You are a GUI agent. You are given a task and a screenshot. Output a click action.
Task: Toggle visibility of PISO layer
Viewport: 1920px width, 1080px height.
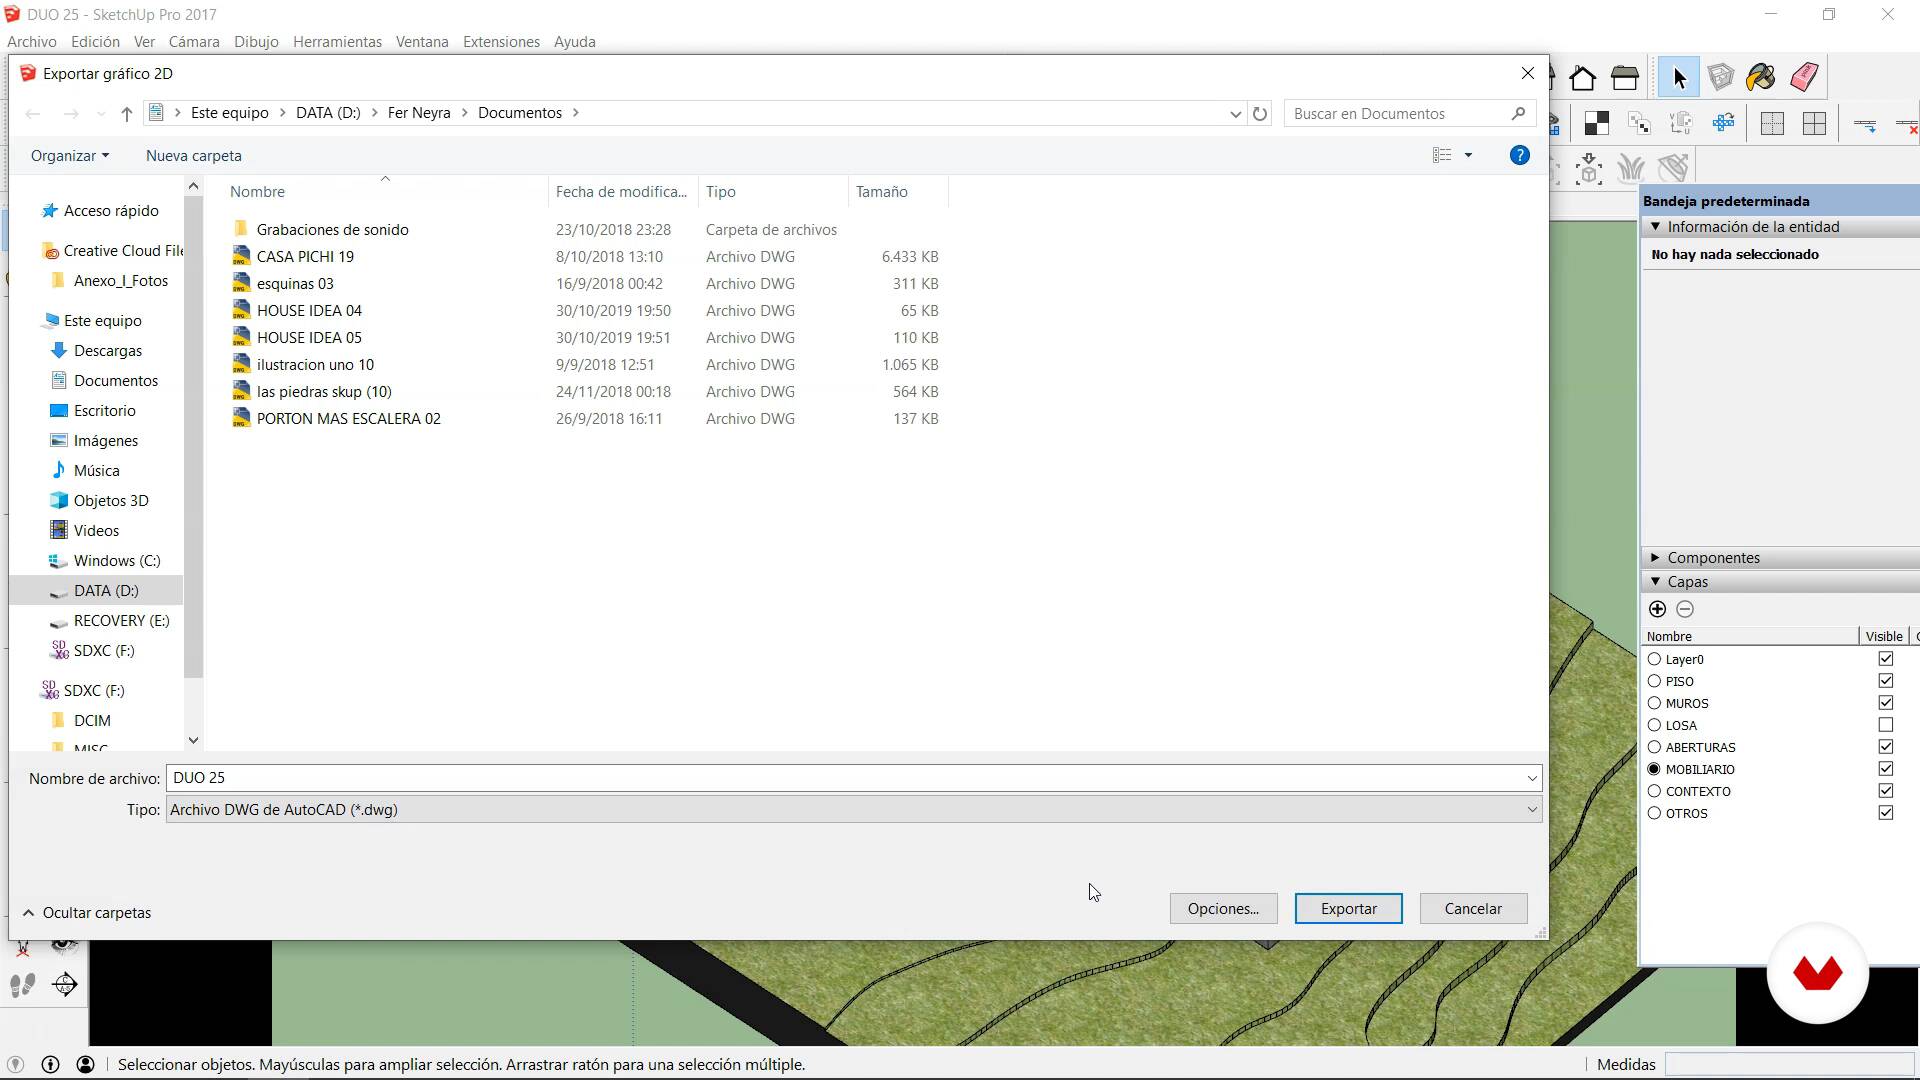[1886, 681]
